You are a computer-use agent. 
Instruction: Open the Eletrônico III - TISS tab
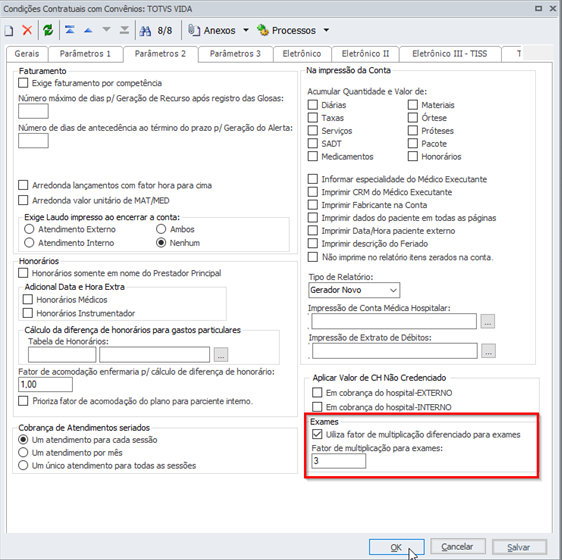click(449, 54)
